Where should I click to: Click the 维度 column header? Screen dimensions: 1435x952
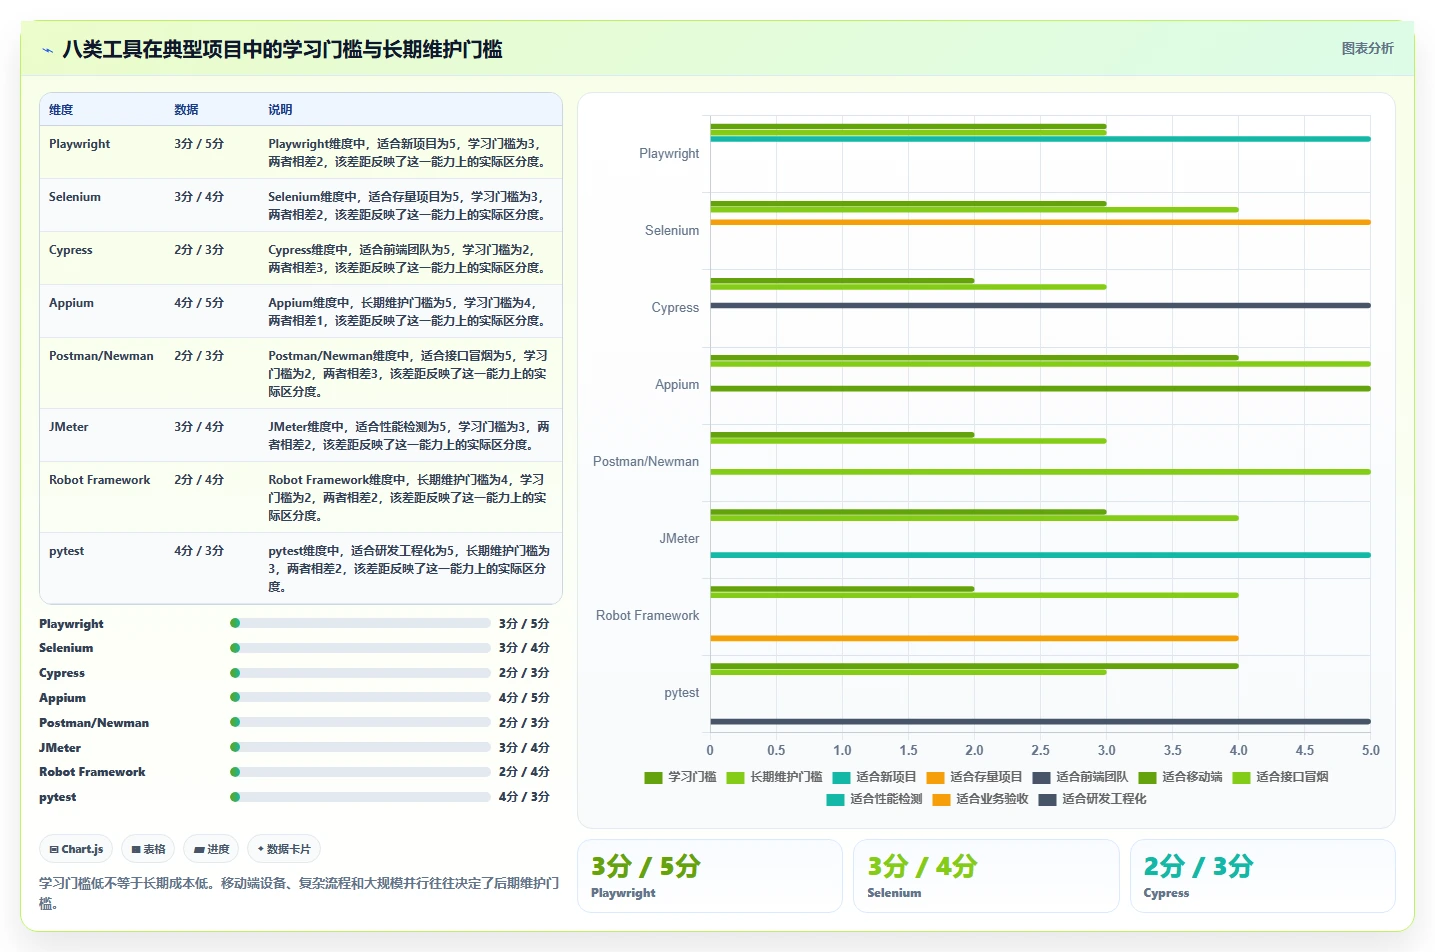(x=61, y=110)
